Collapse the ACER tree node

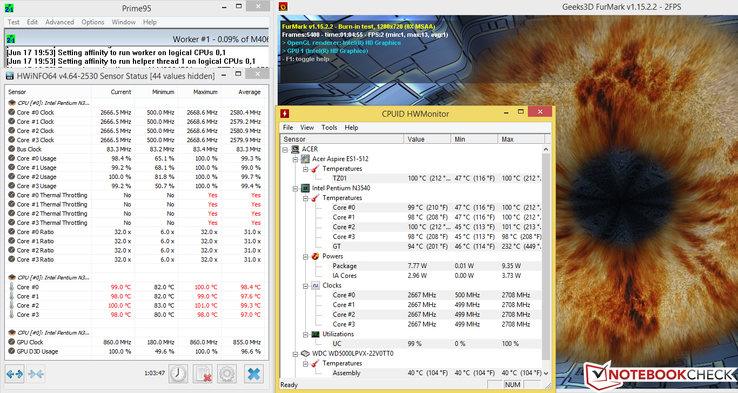click(x=285, y=149)
